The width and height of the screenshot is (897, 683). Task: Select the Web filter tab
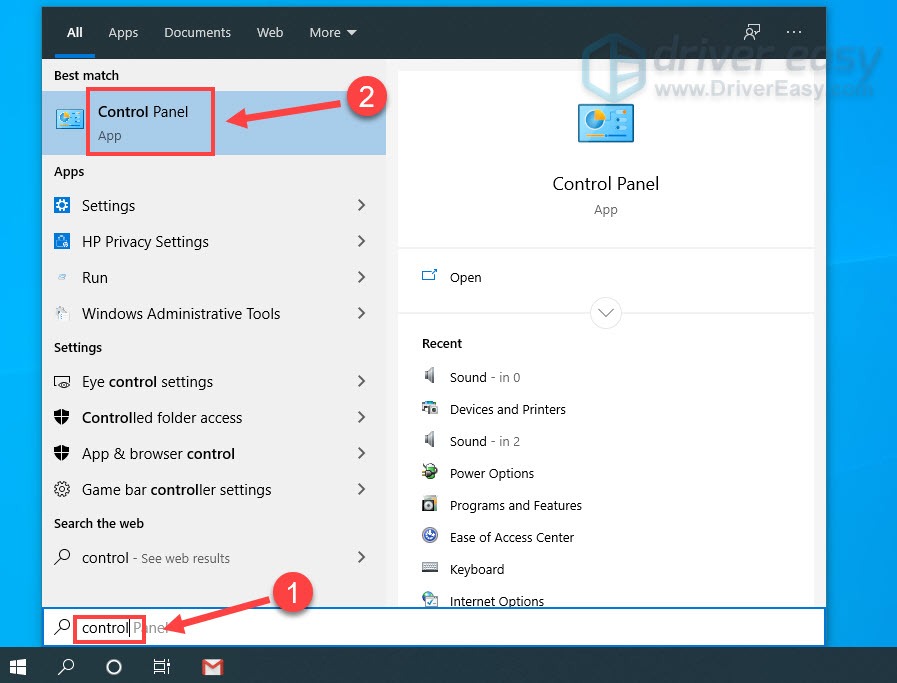[x=270, y=32]
